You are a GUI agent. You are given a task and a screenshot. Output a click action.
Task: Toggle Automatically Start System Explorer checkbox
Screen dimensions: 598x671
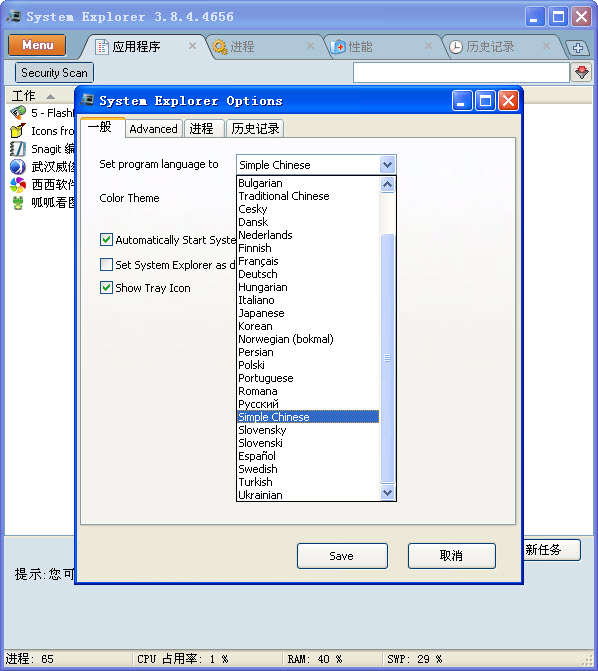(106, 240)
